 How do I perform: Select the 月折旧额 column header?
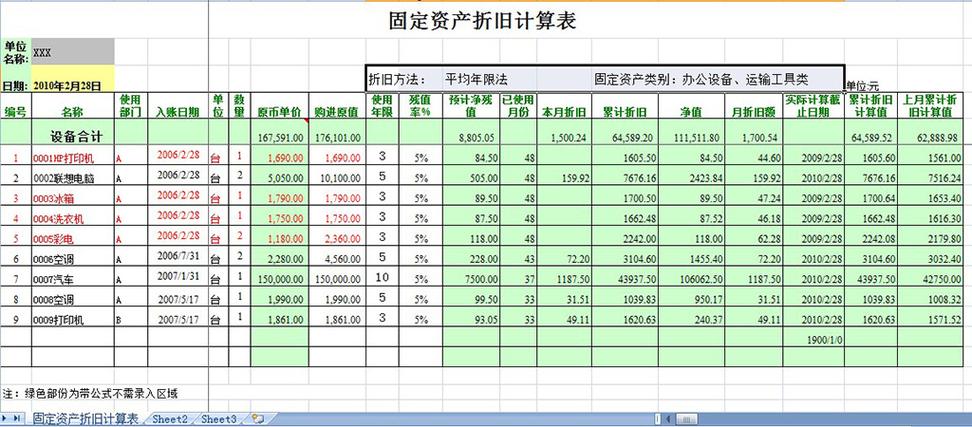pyautogui.click(x=754, y=106)
